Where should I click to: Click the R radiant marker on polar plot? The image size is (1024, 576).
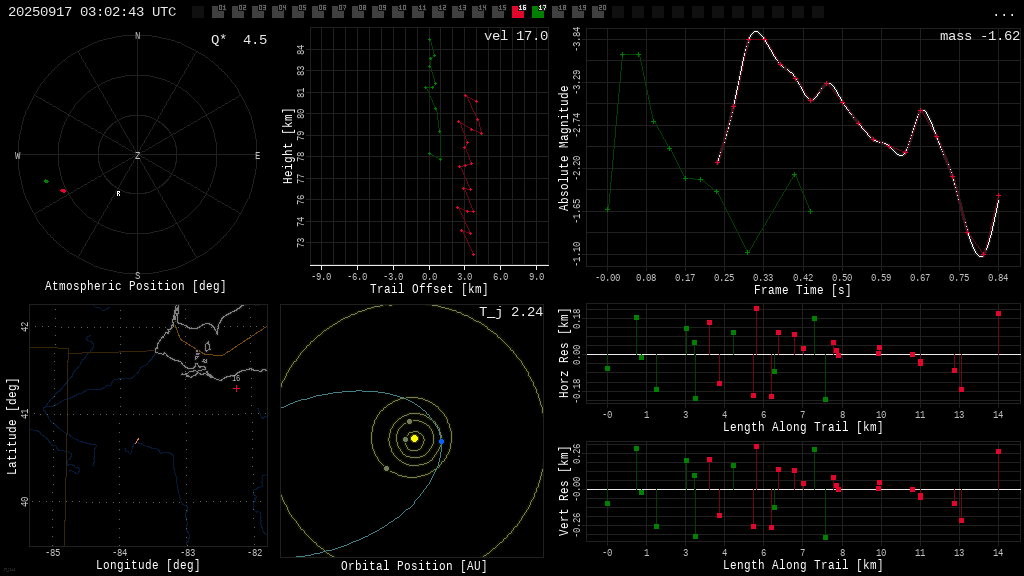pos(118,194)
